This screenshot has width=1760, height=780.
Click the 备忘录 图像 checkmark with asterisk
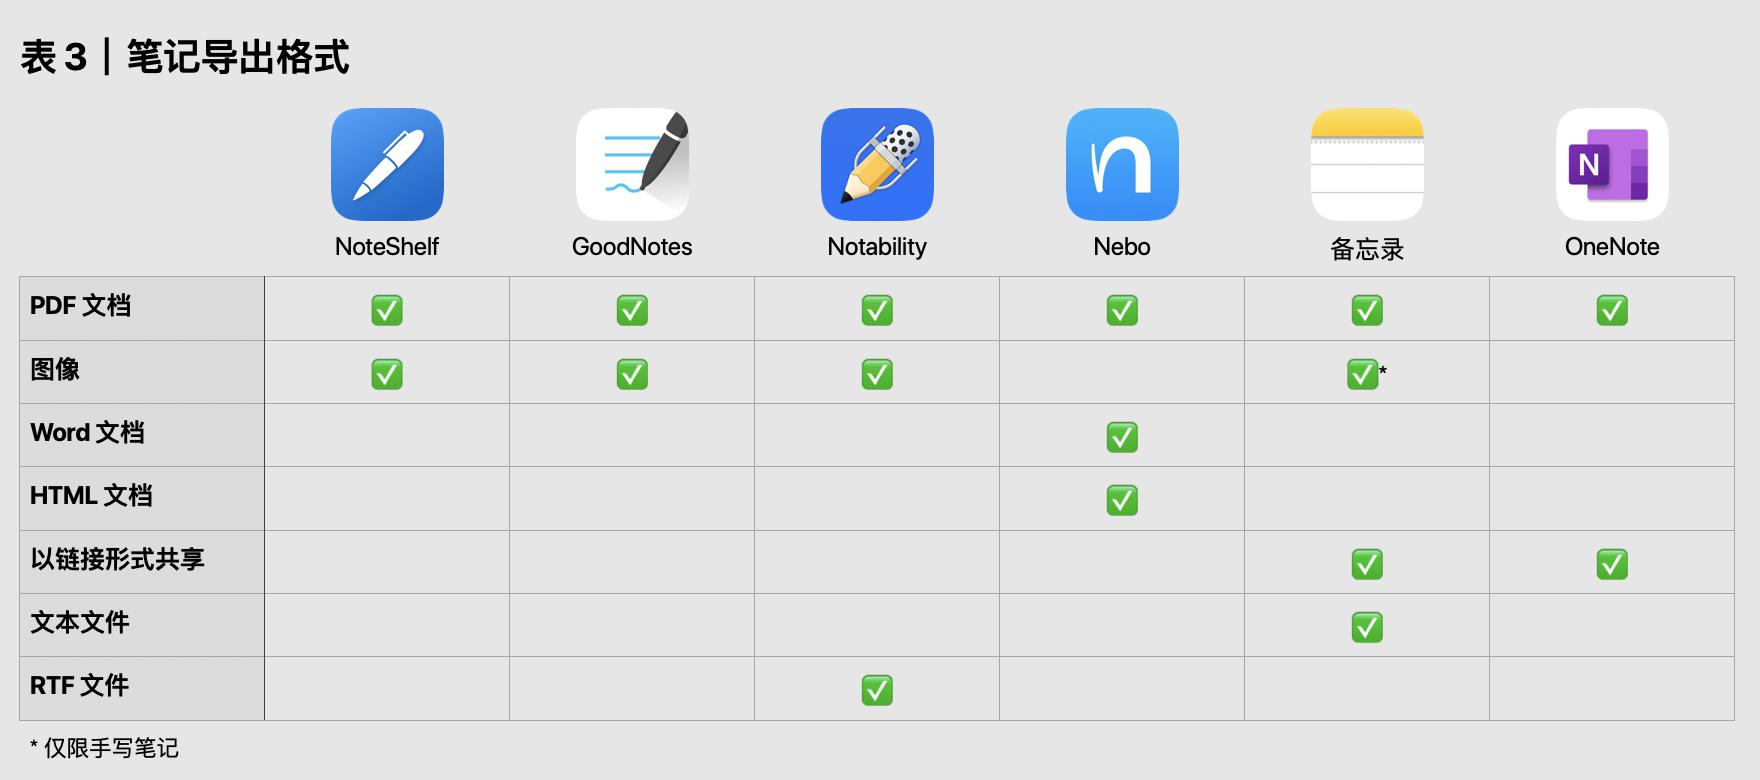point(1363,374)
